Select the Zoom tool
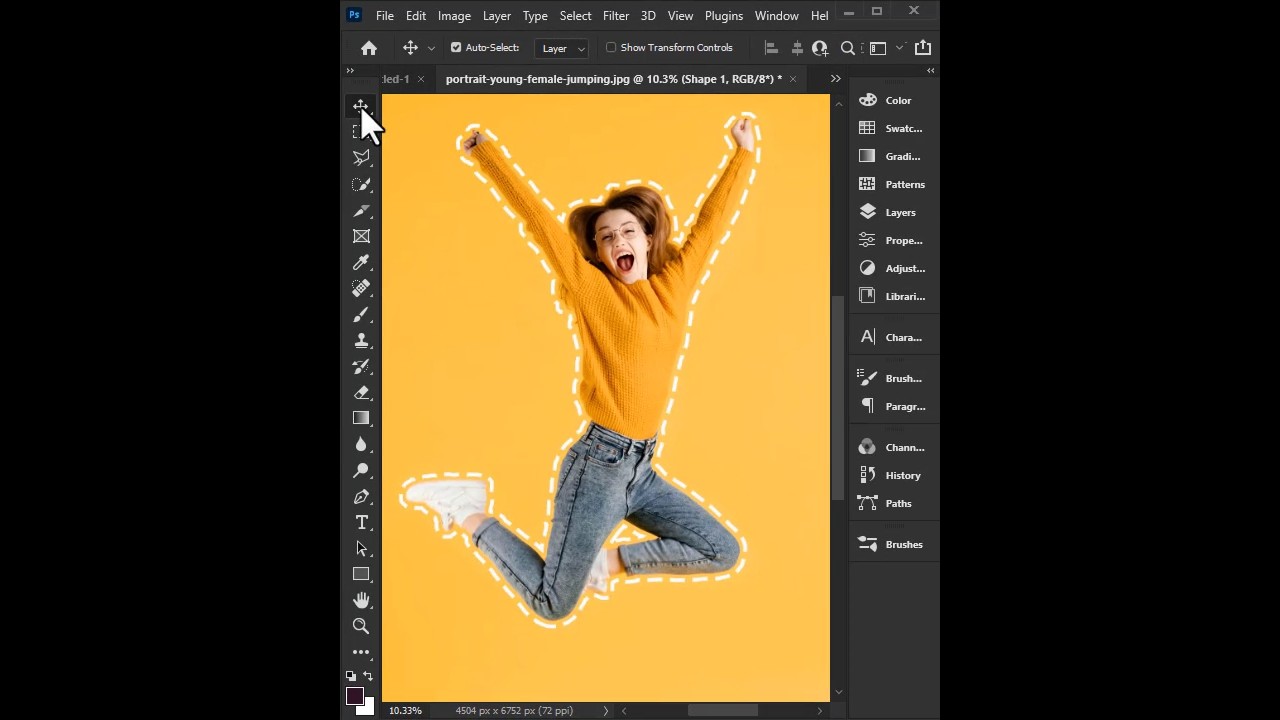Screen dimensions: 1280x720 [361, 626]
